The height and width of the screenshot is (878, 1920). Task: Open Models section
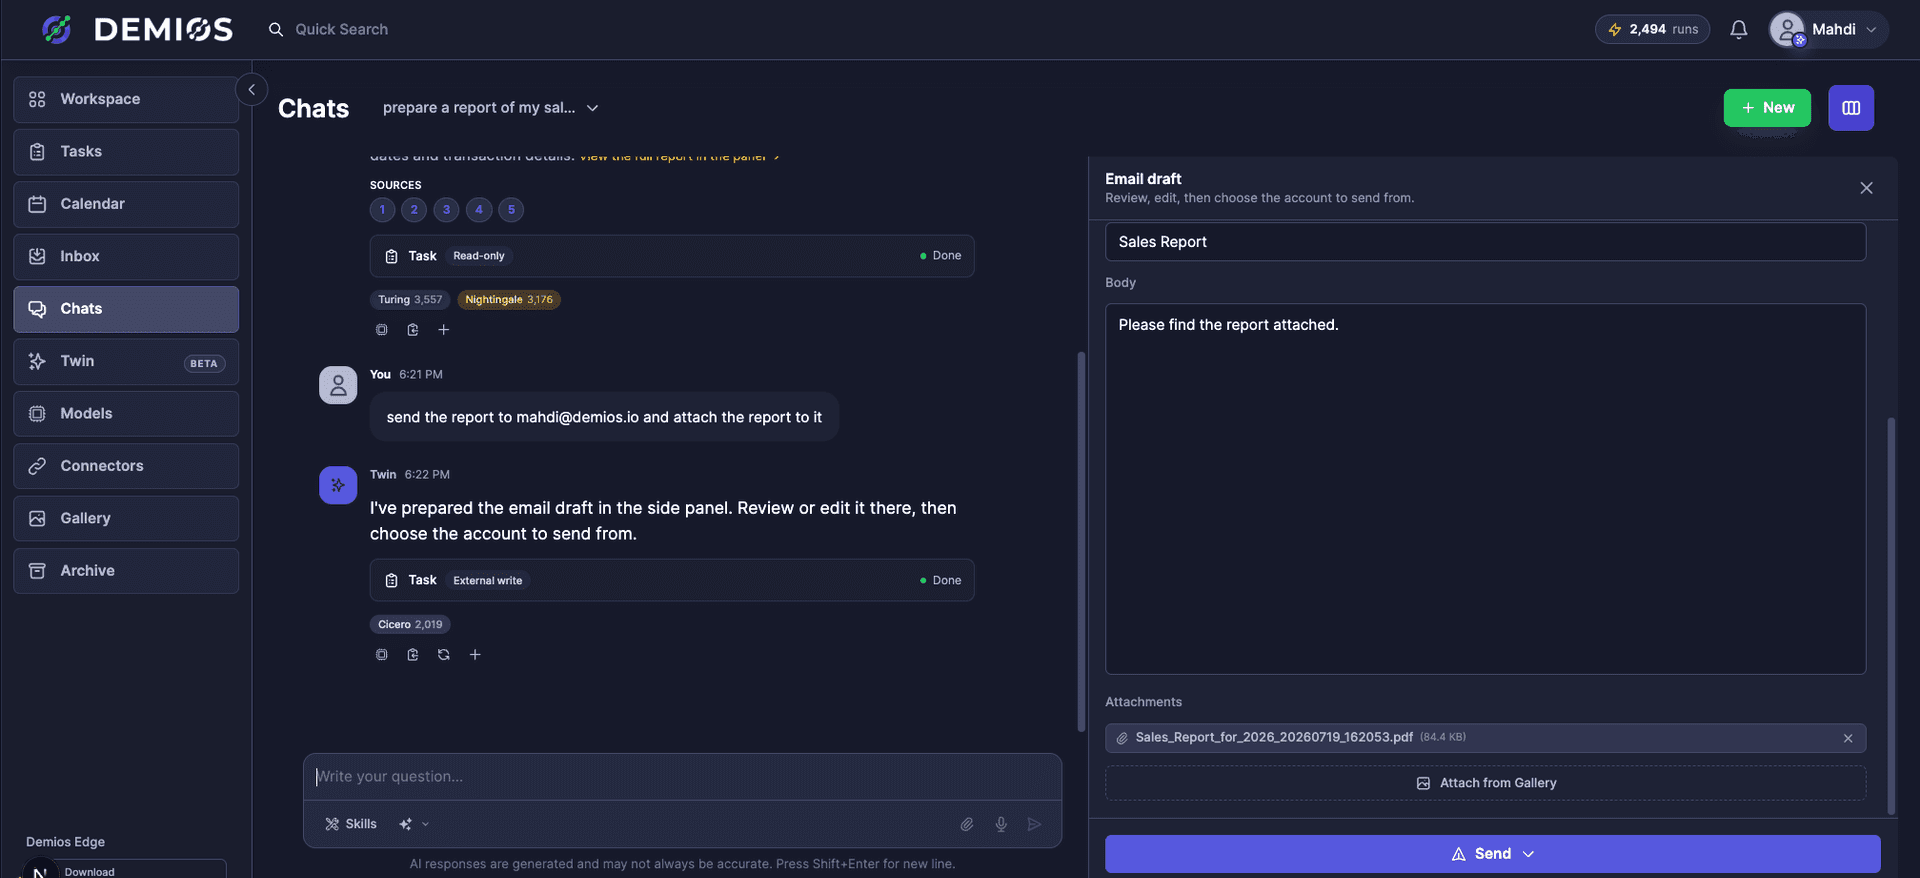126,413
